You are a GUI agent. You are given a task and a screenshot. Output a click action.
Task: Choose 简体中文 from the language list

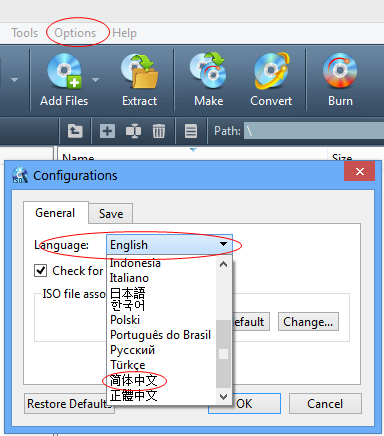click(x=133, y=380)
